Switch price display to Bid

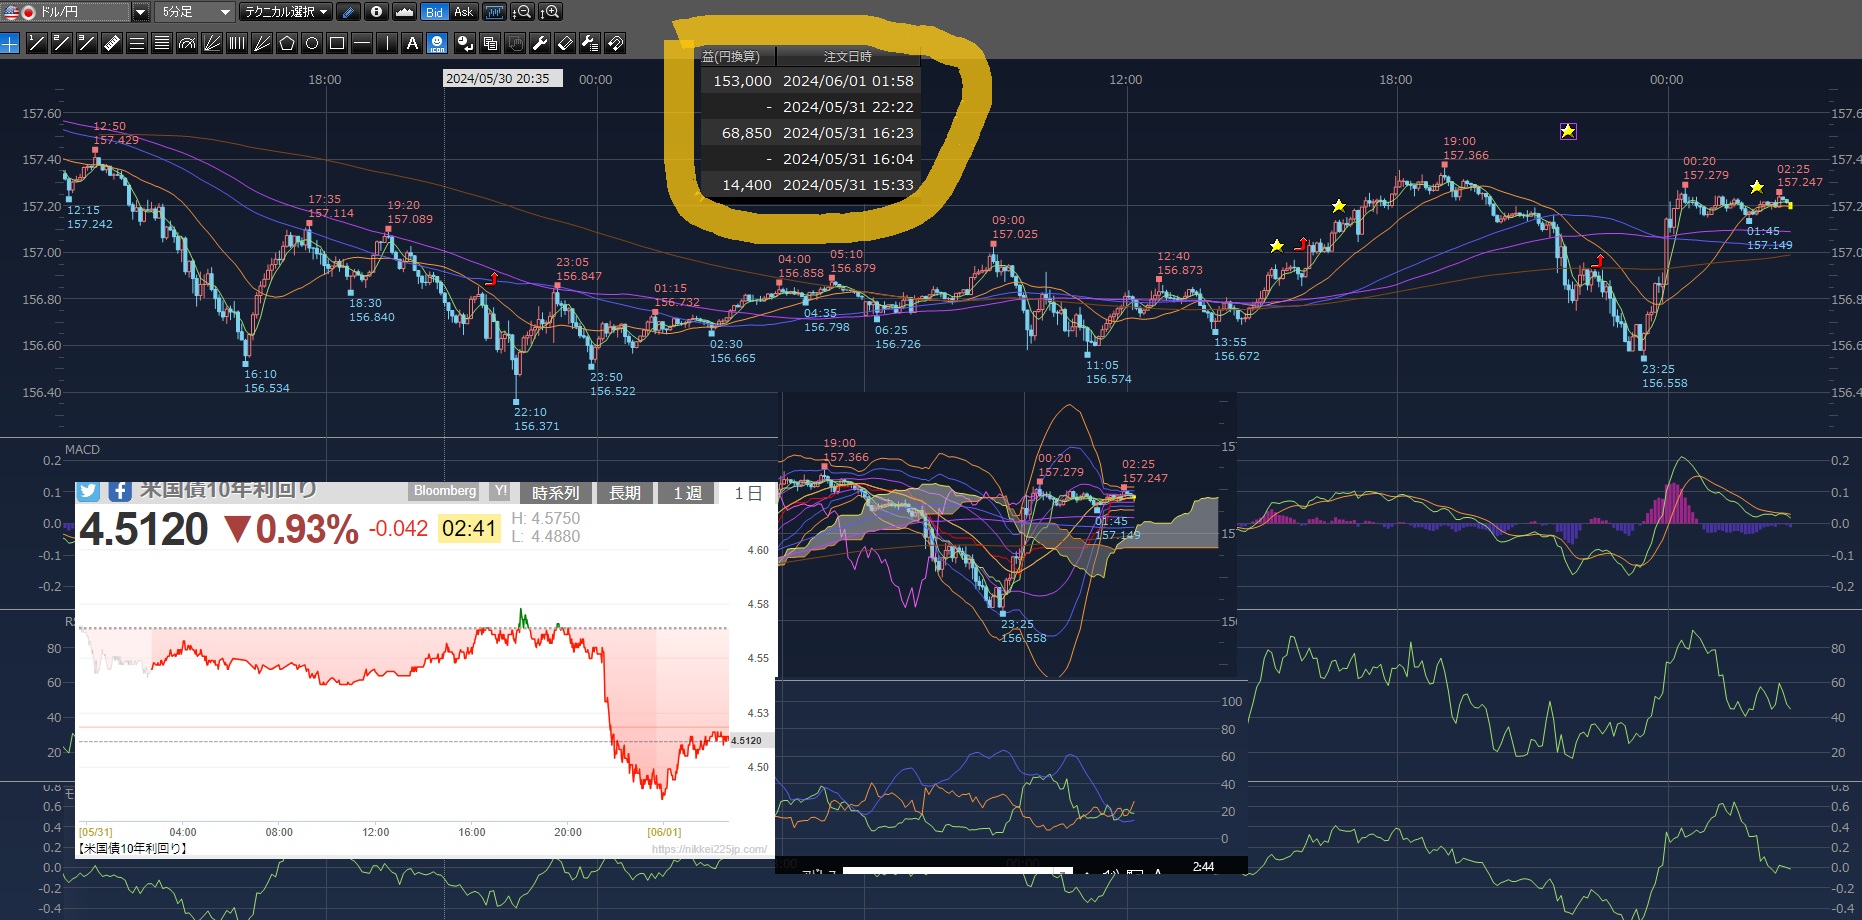pos(434,12)
